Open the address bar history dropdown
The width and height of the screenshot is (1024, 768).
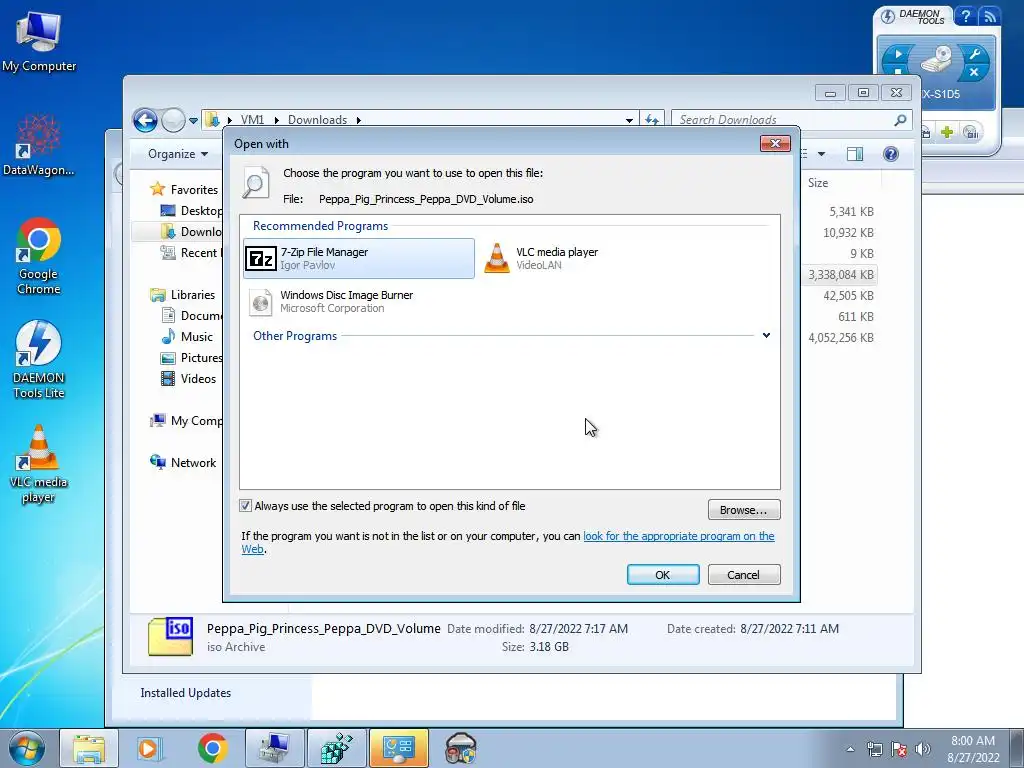(629, 120)
